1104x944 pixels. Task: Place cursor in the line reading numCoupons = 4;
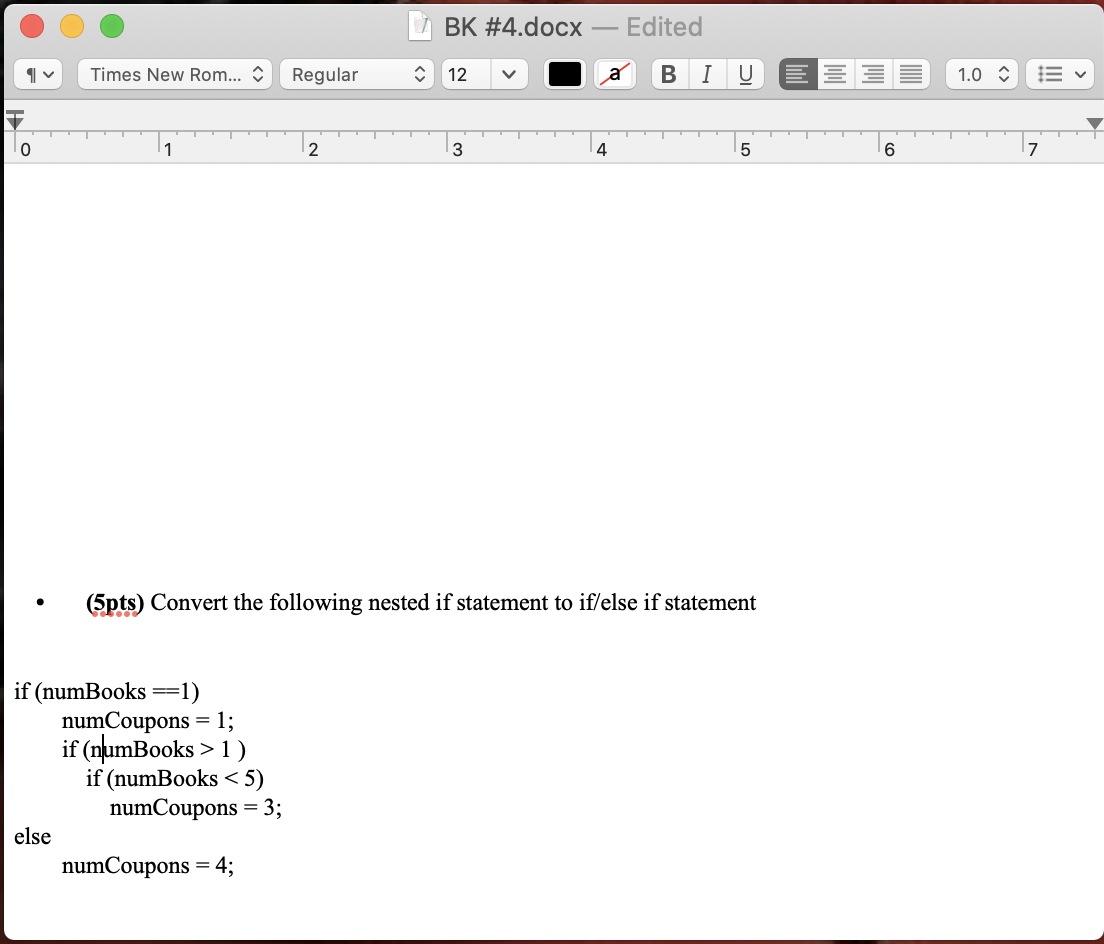pos(147,865)
